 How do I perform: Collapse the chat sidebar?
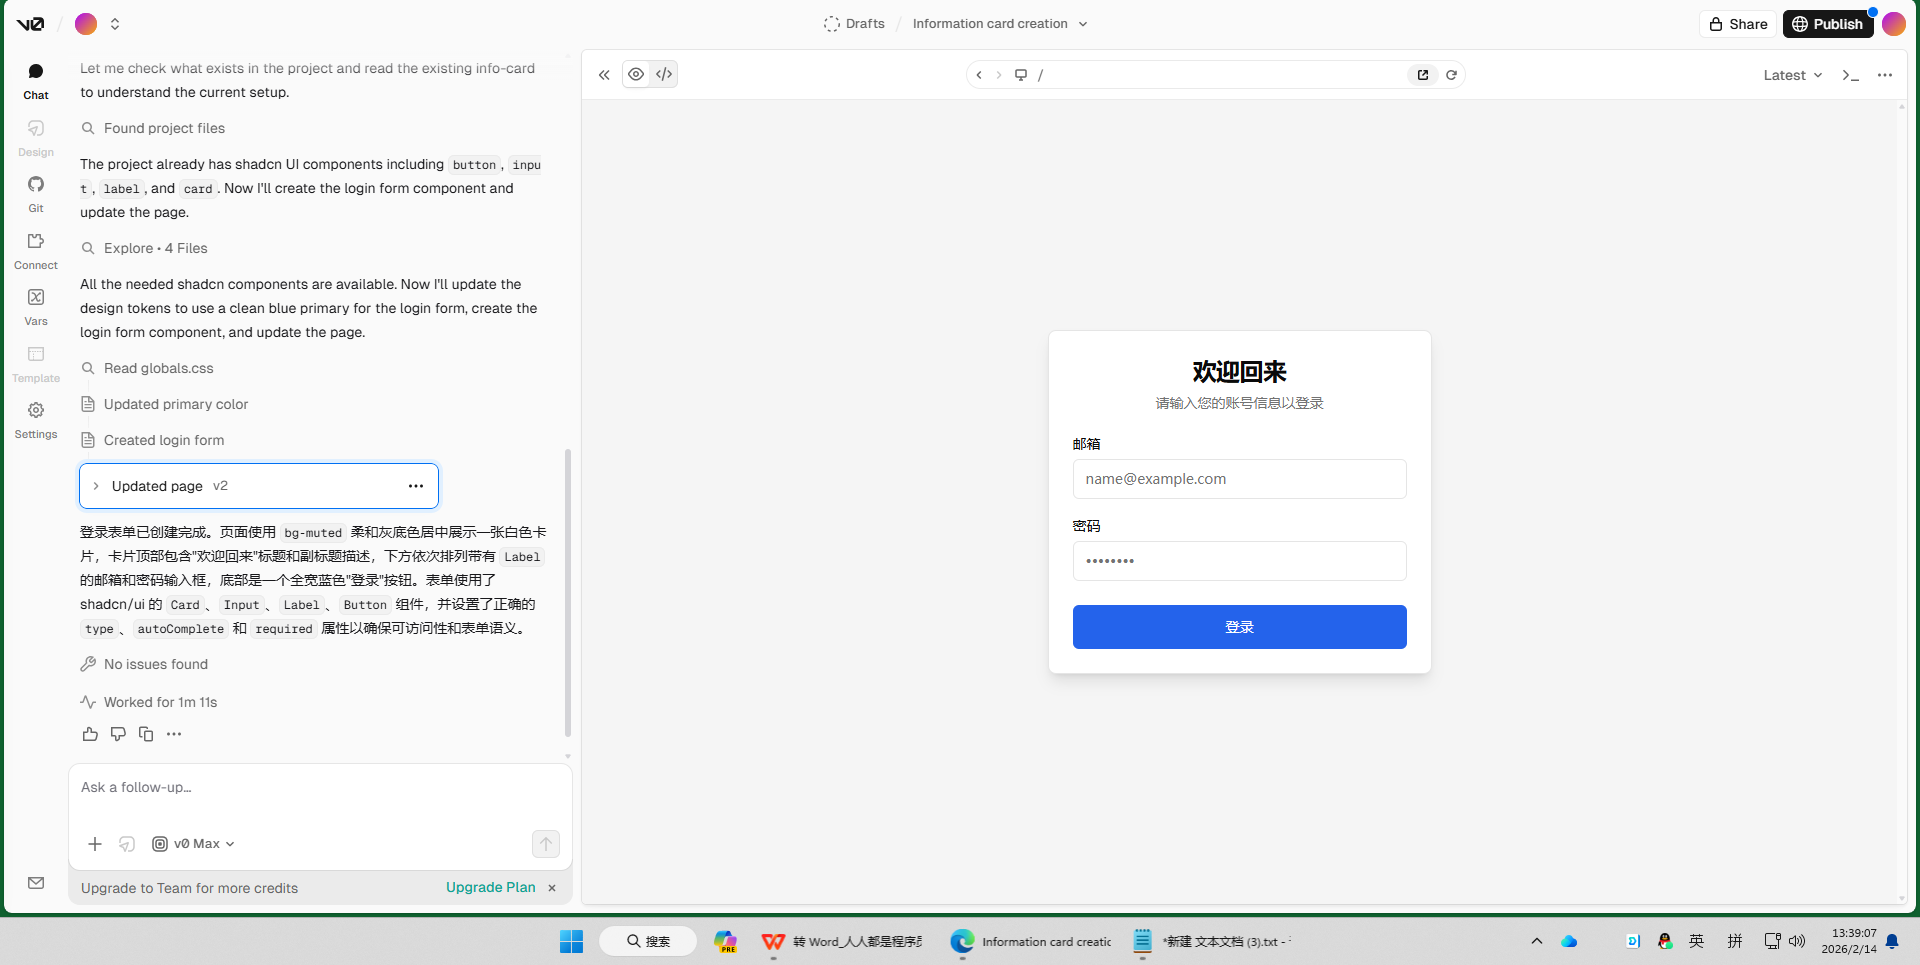(x=604, y=74)
